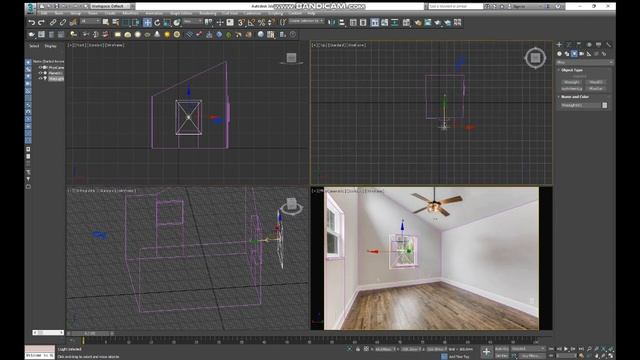
Task: Open the Modifiers menu
Action: pos(131,13)
